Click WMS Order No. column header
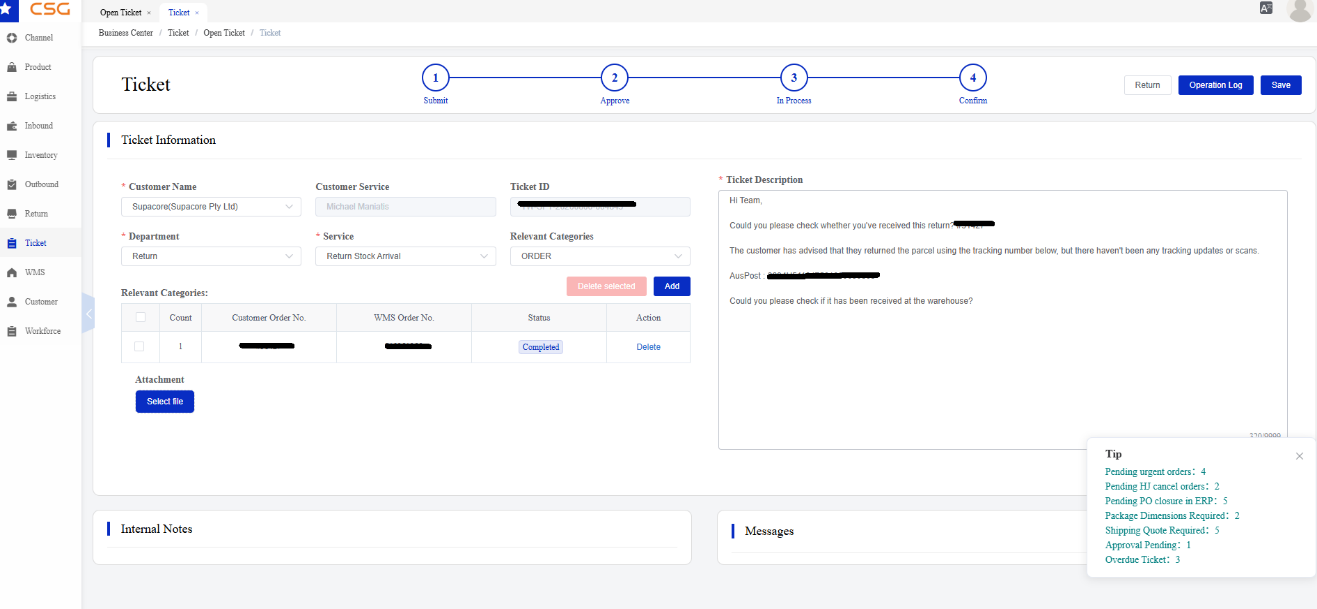This screenshot has height=609, width=1317. point(404,318)
